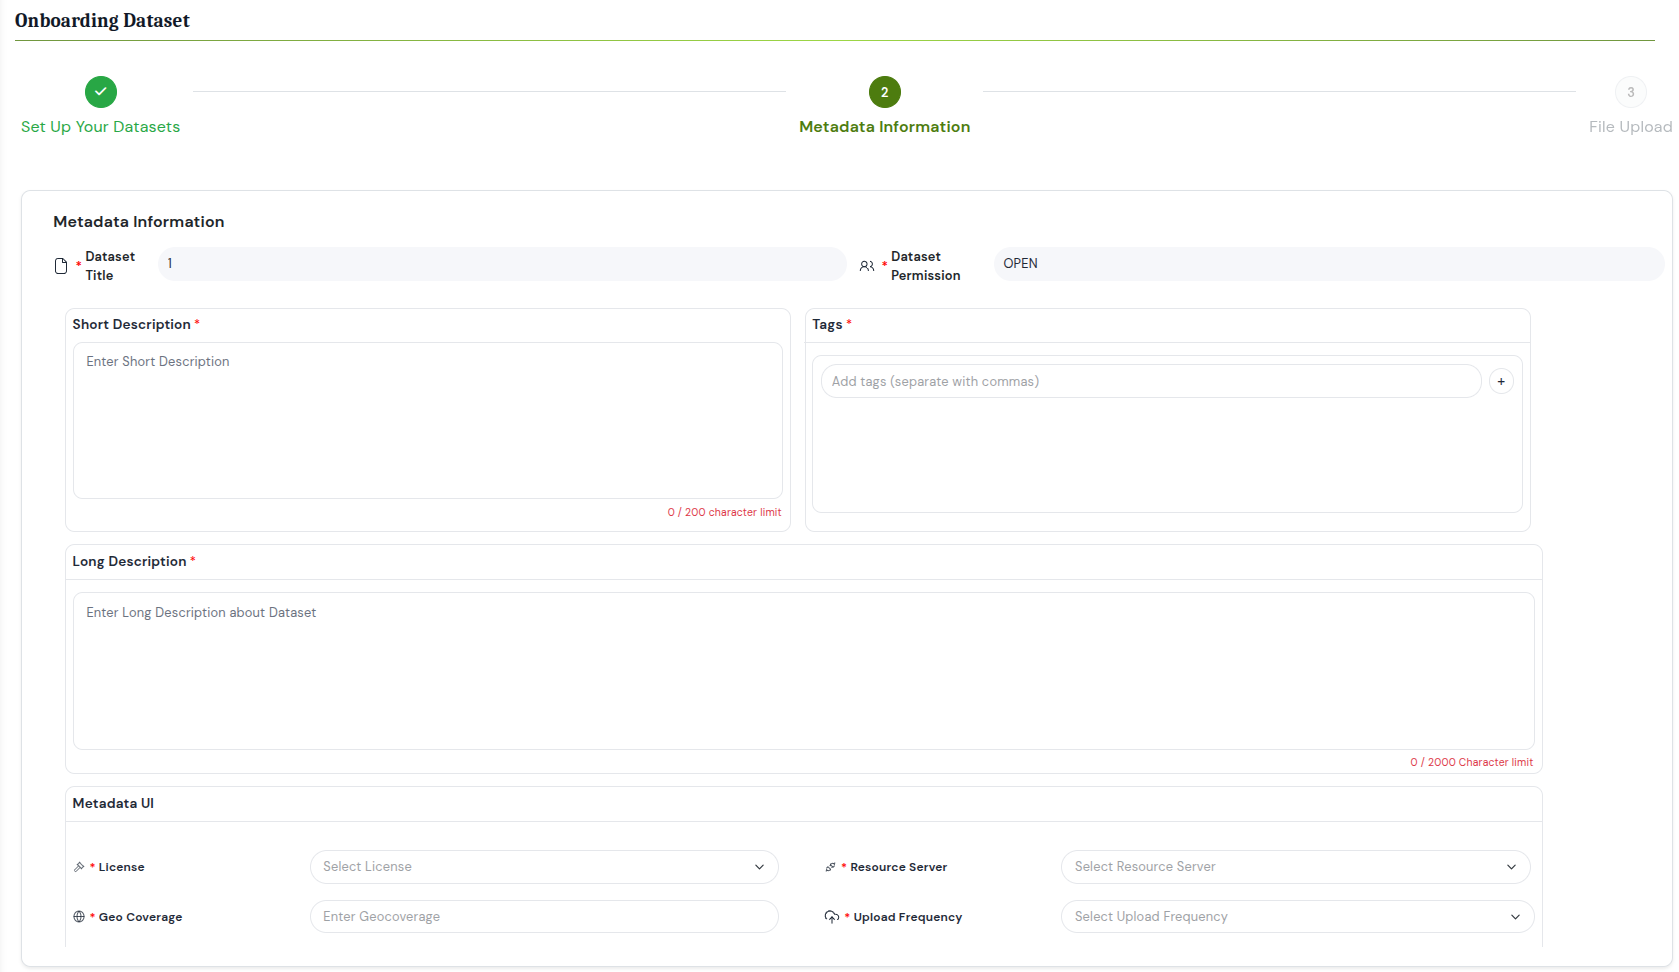Click the File Upload step label
Viewport: 1679px width, 972px height.
point(1629,127)
